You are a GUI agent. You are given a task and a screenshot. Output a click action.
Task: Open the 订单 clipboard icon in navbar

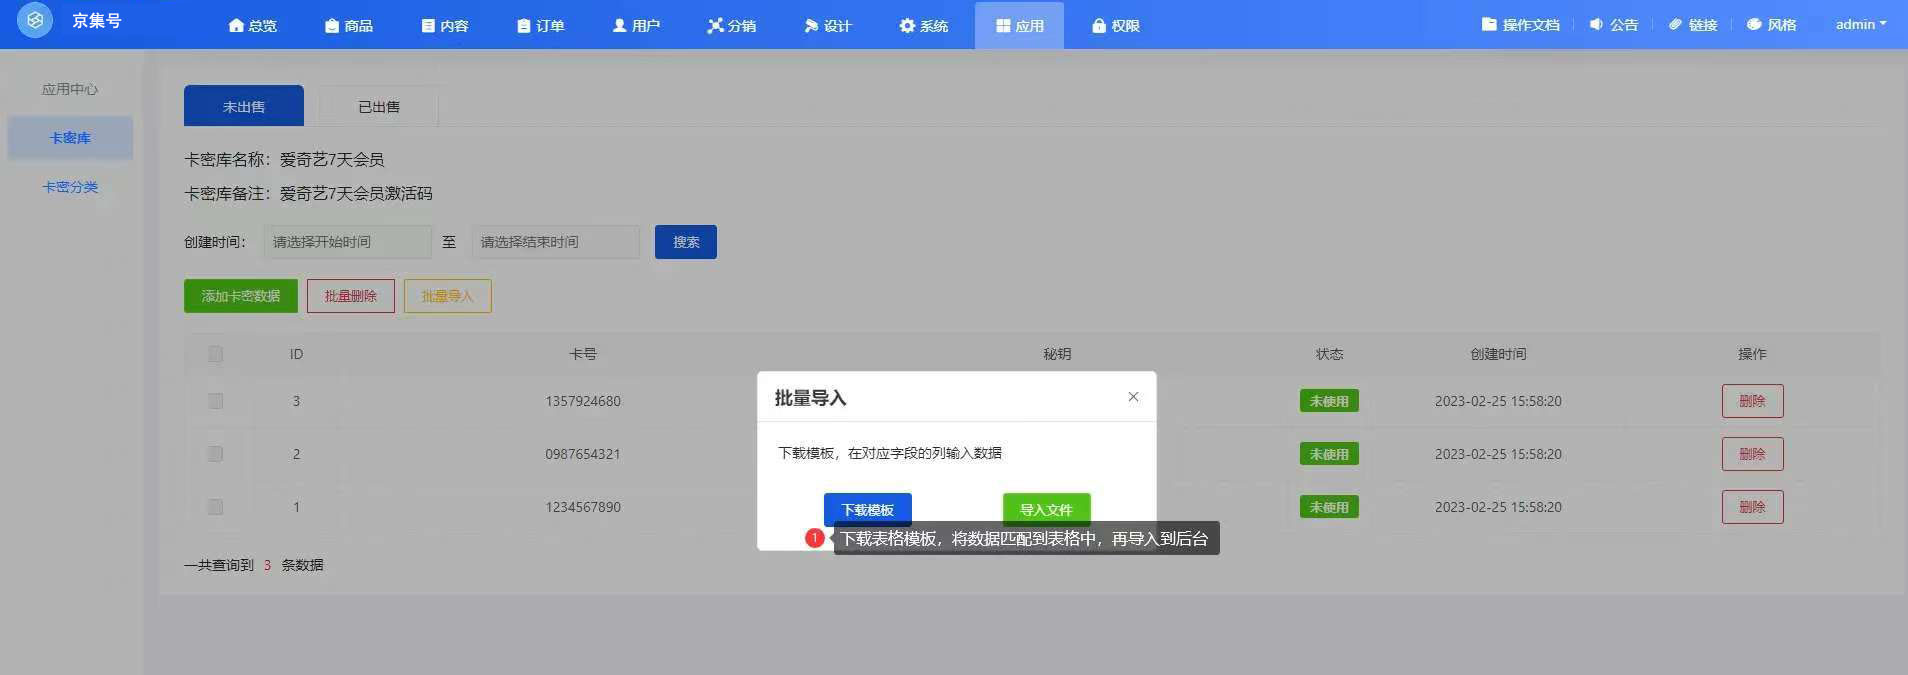tap(523, 25)
